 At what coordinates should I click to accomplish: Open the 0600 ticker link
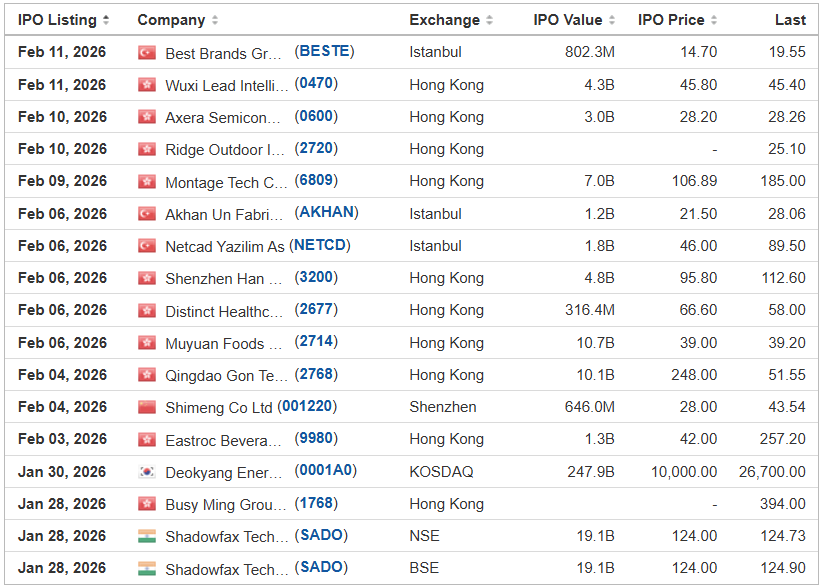(x=316, y=116)
